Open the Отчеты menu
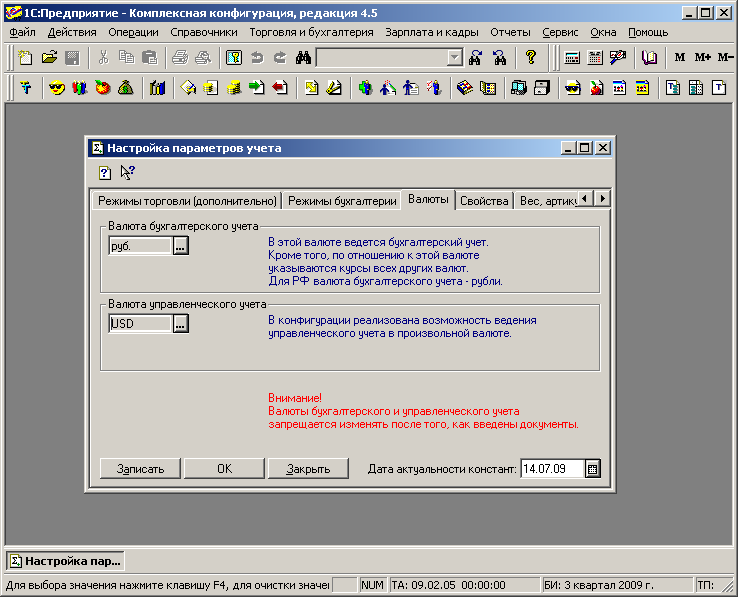The height and width of the screenshot is (597, 738). (x=510, y=32)
